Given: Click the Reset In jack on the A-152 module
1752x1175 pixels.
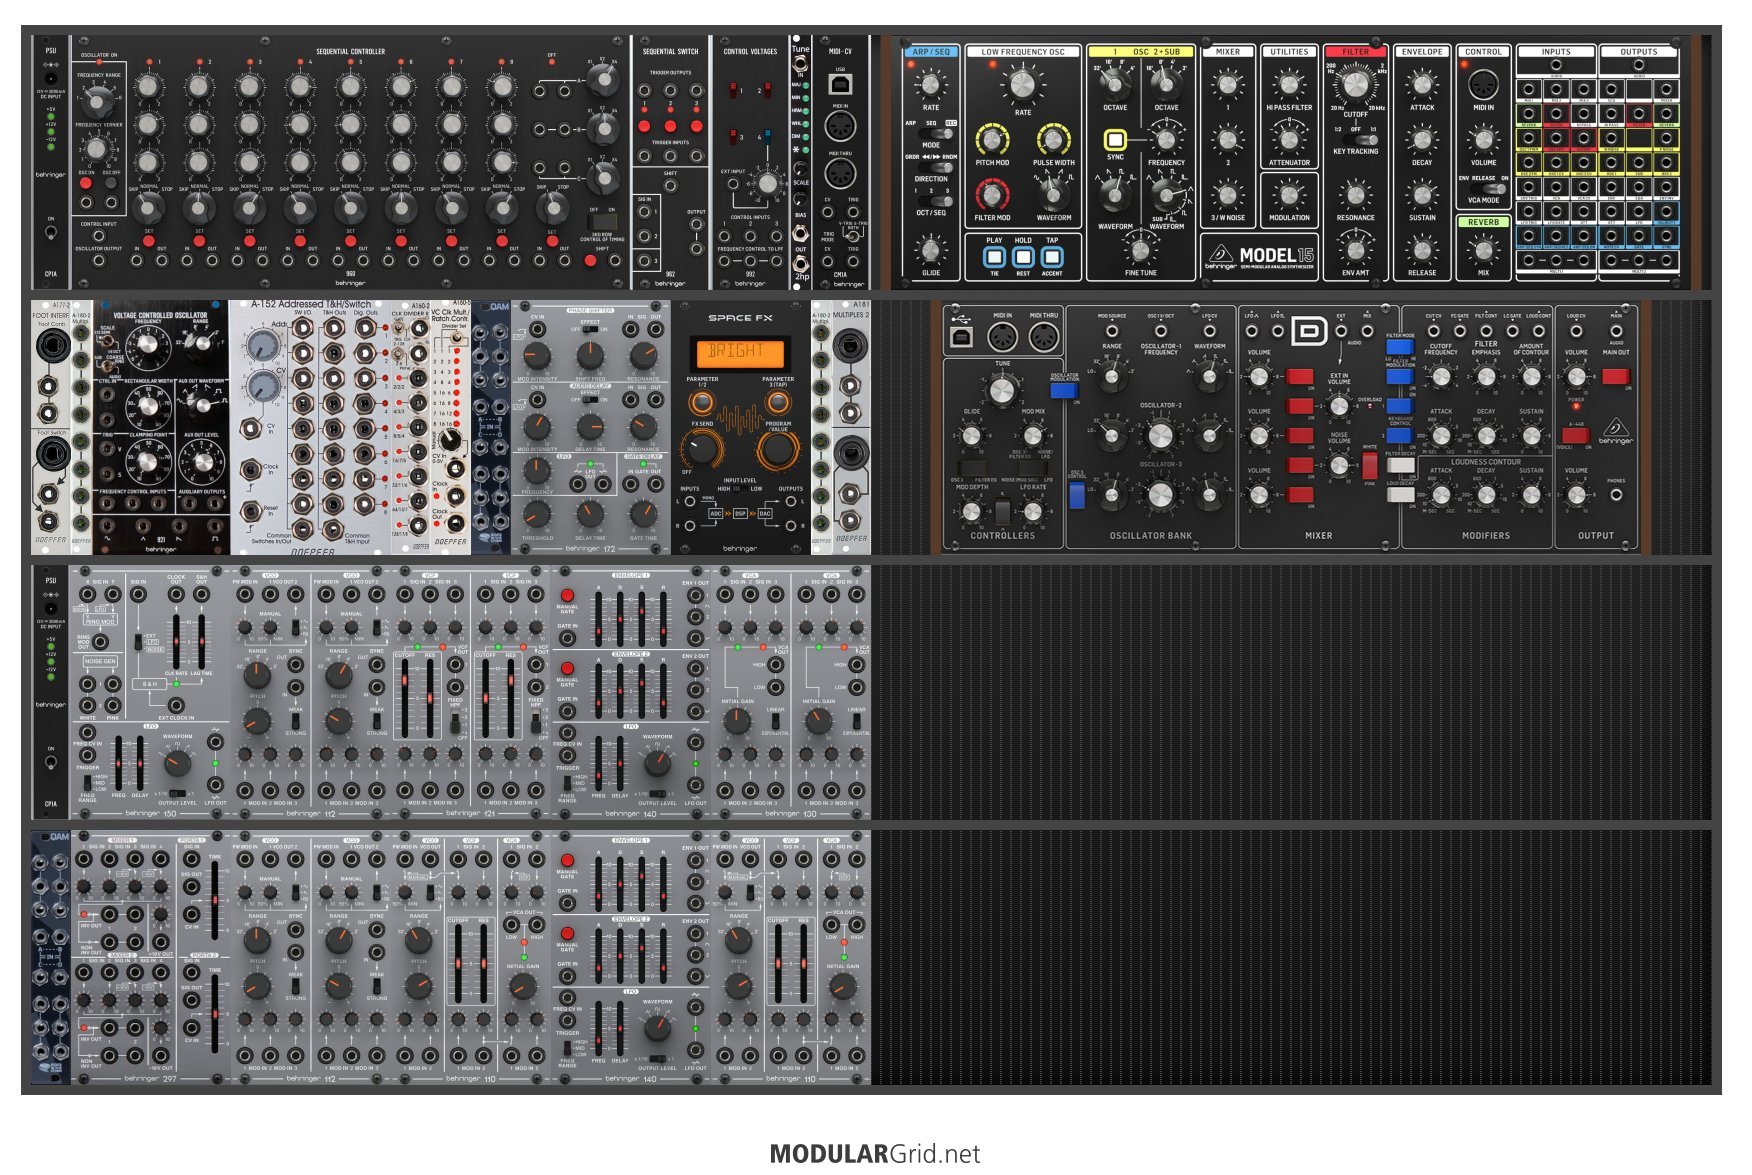Looking at the screenshot, I should 250,512.
